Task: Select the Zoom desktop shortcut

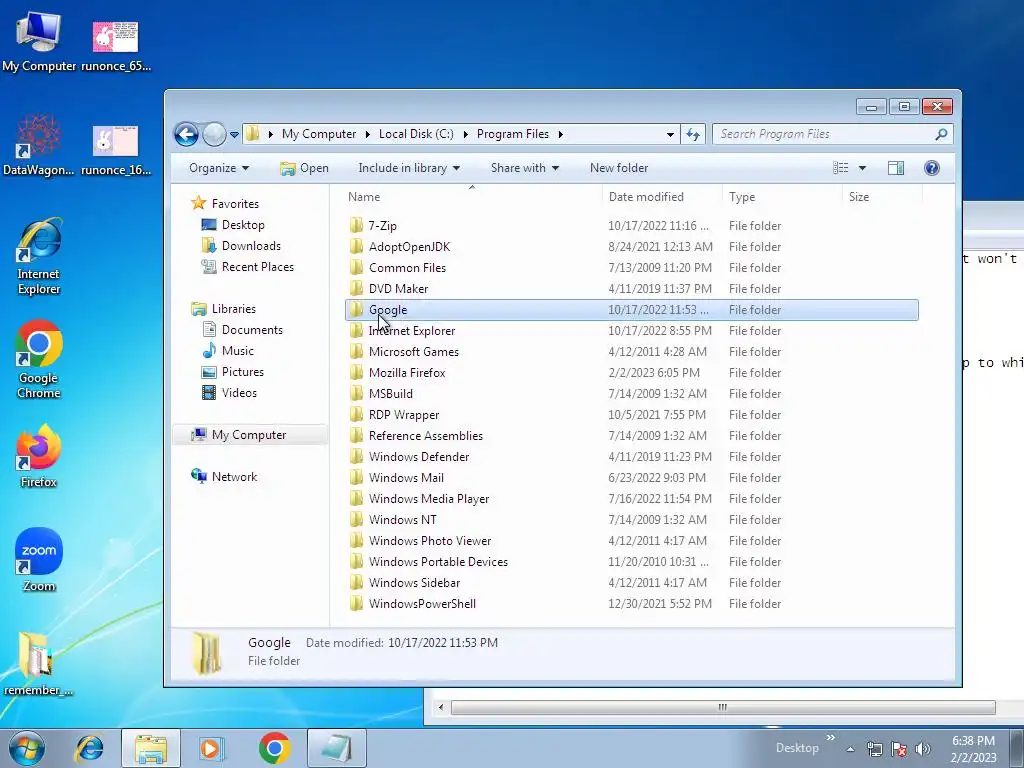Action: [x=39, y=560]
